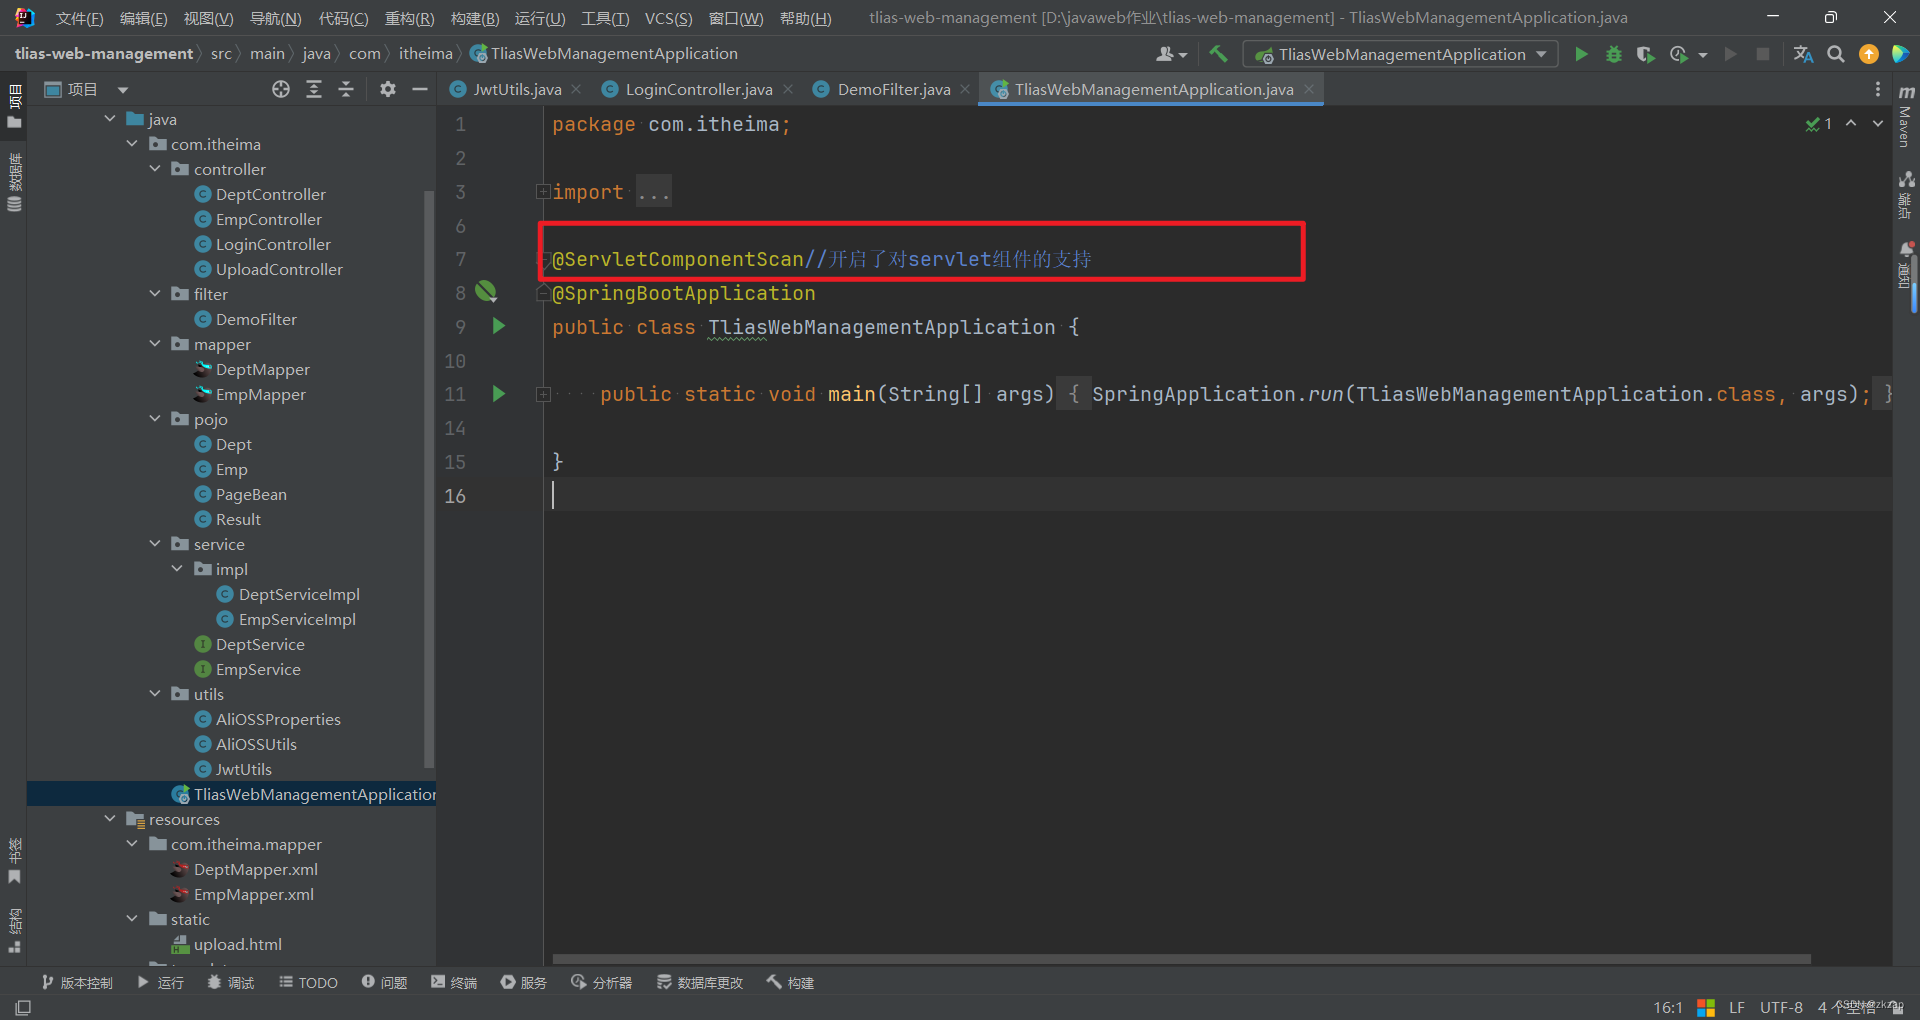Collapse all icon in project panel
Image resolution: width=1920 pixels, height=1020 pixels.
pyautogui.click(x=346, y=89)
